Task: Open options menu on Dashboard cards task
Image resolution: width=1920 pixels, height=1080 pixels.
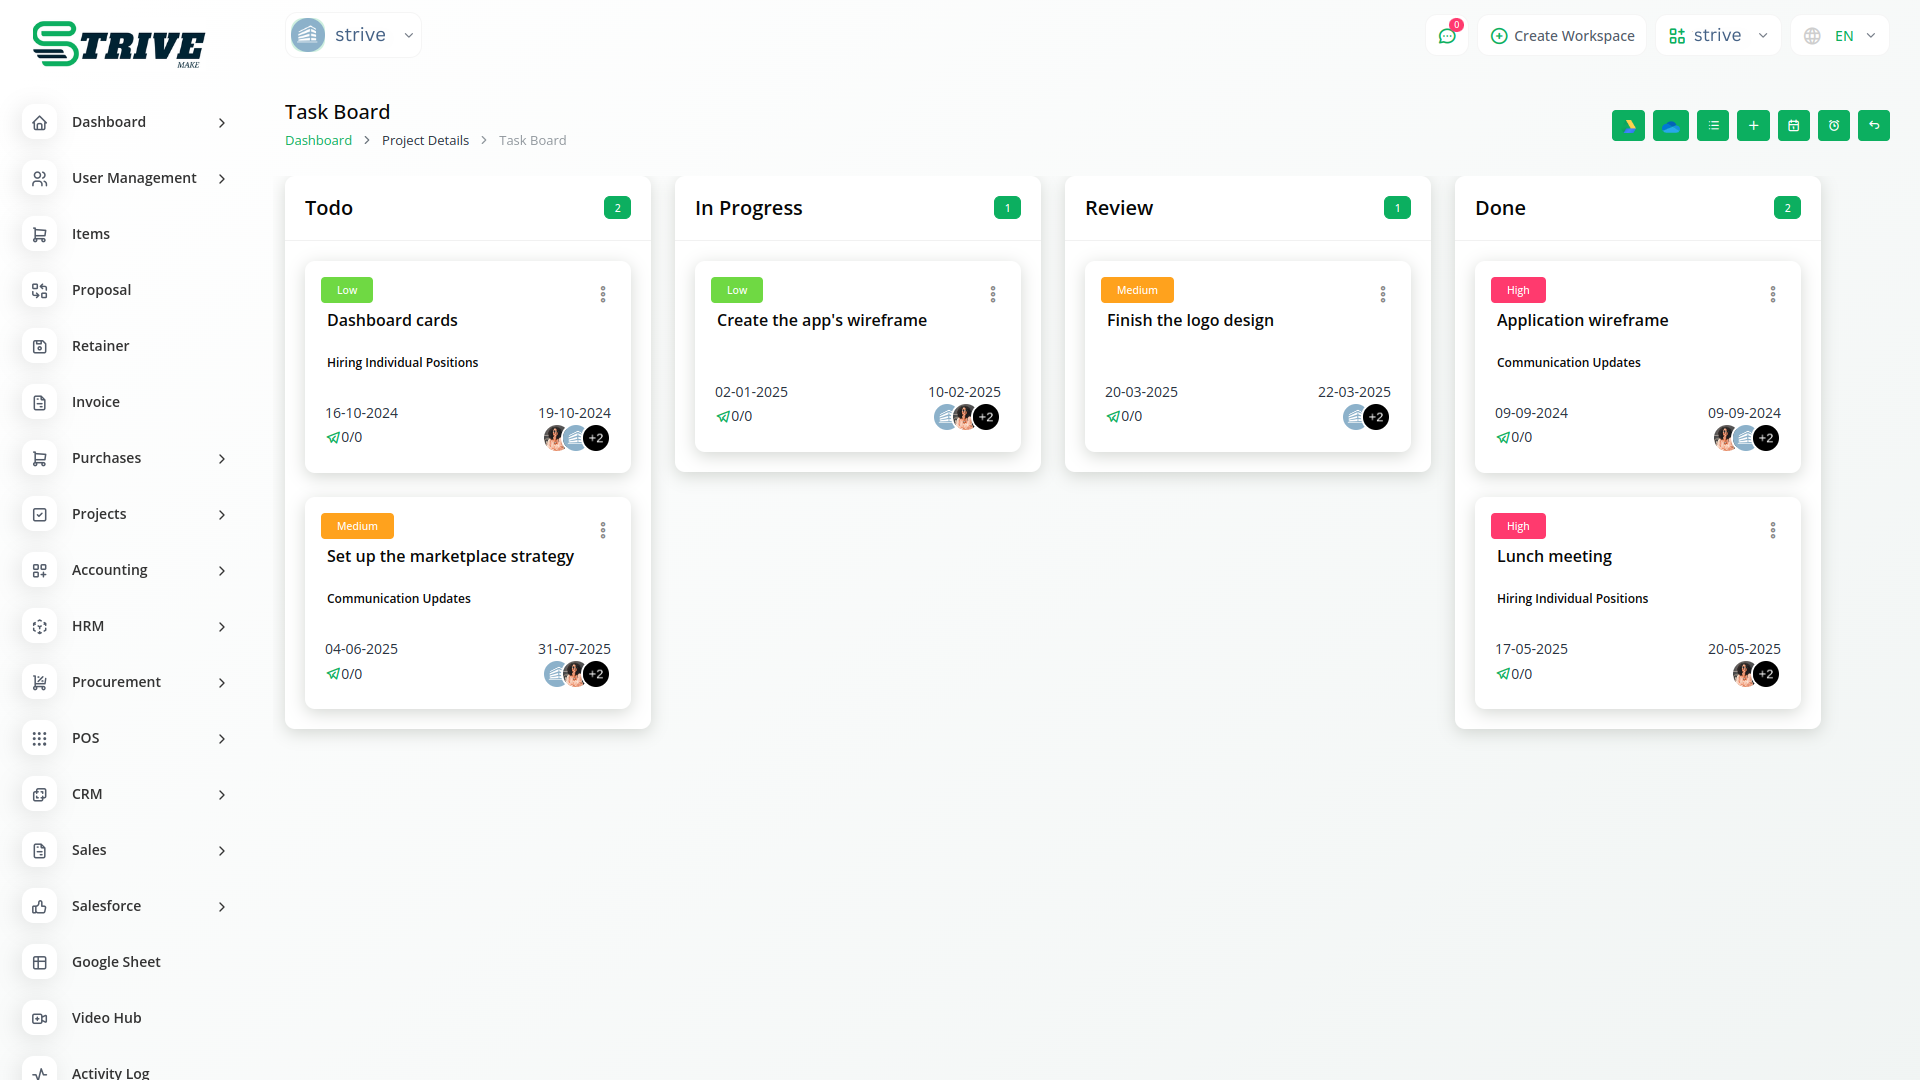Action: (x=603, y=294)
